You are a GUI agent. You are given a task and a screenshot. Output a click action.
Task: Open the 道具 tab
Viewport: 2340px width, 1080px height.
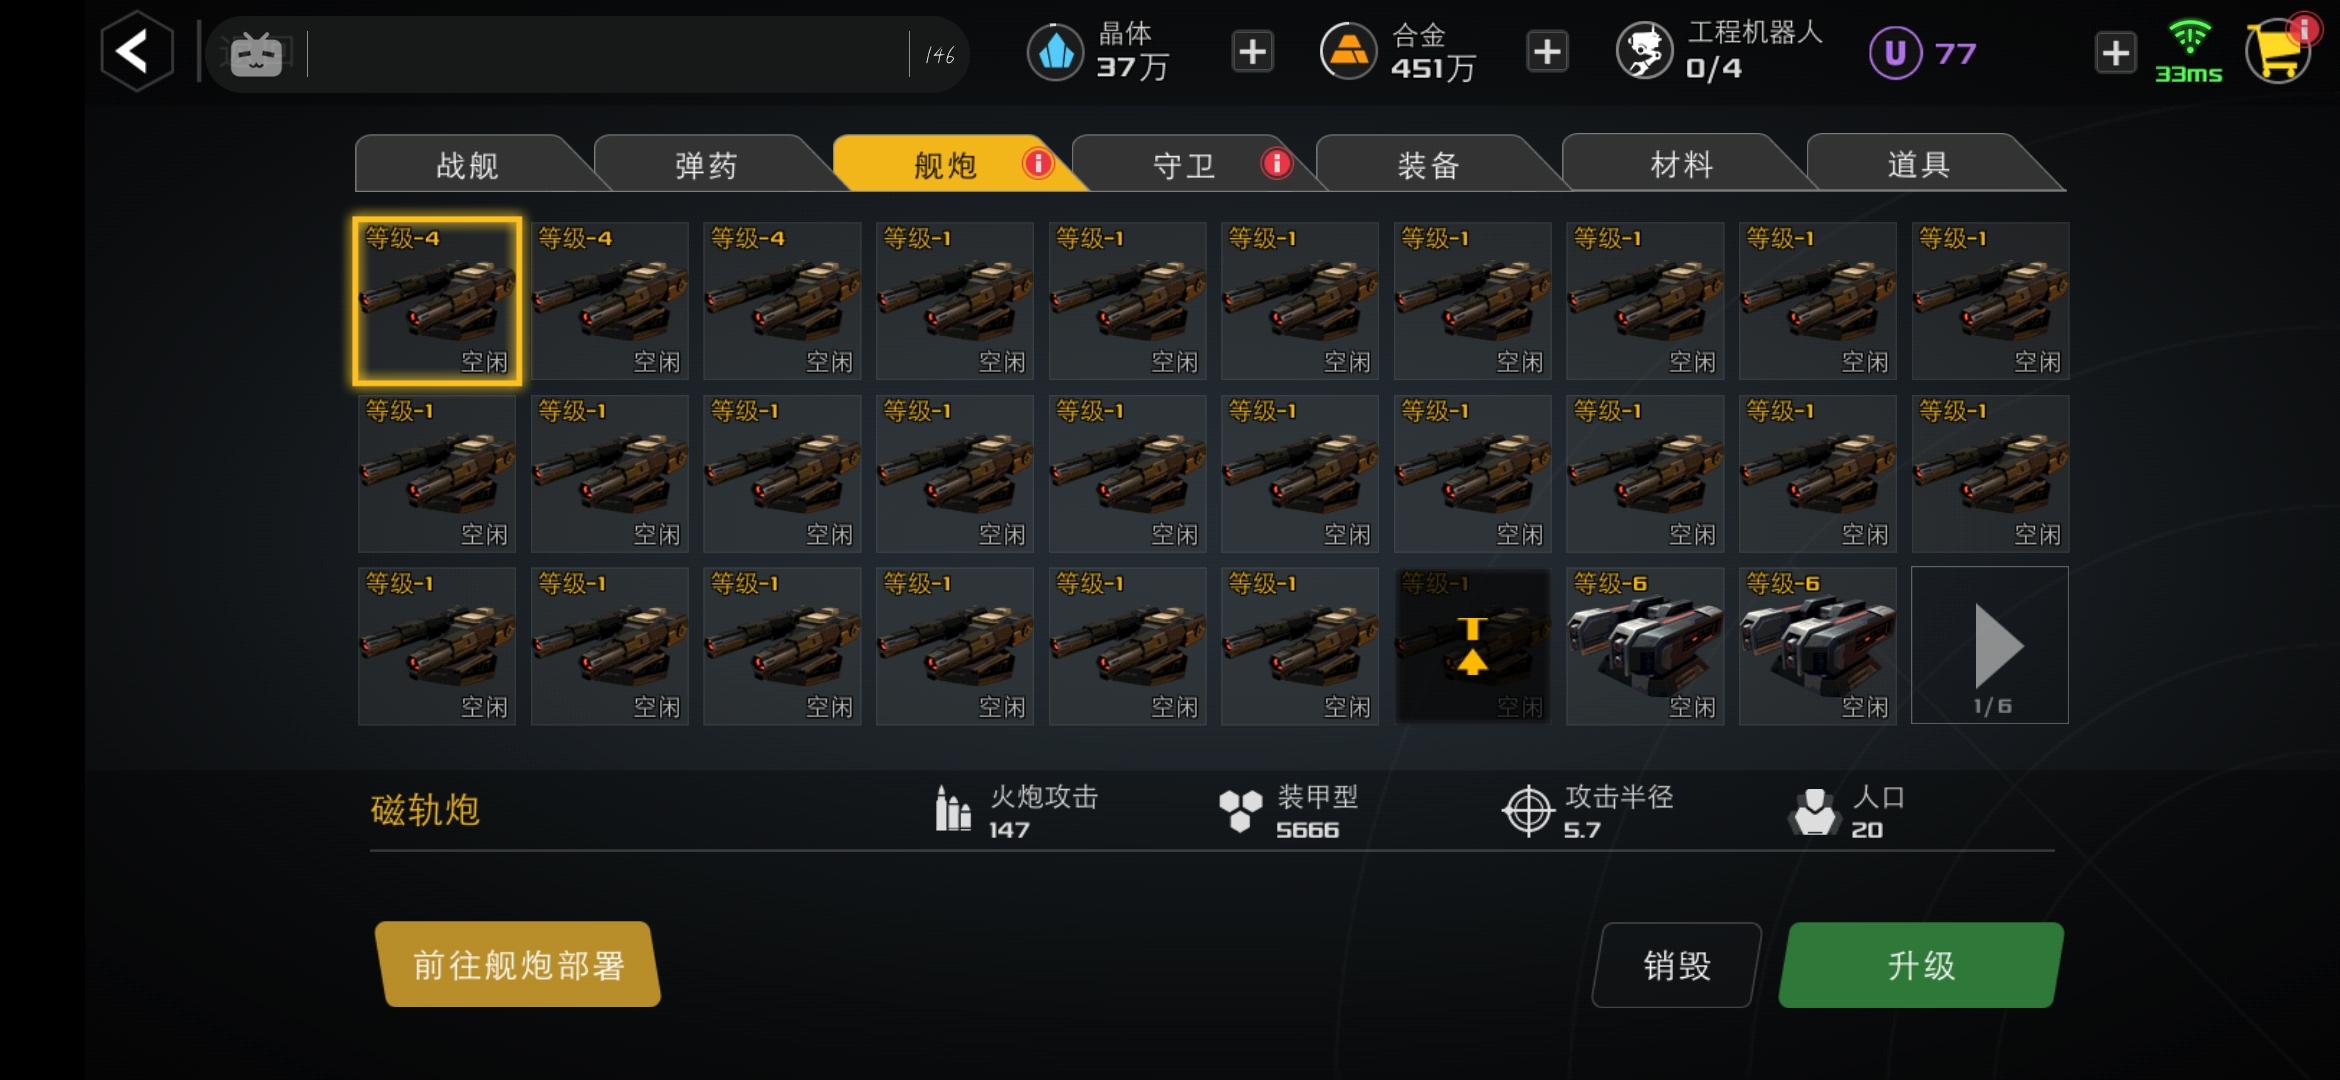tap(1920, 164)
